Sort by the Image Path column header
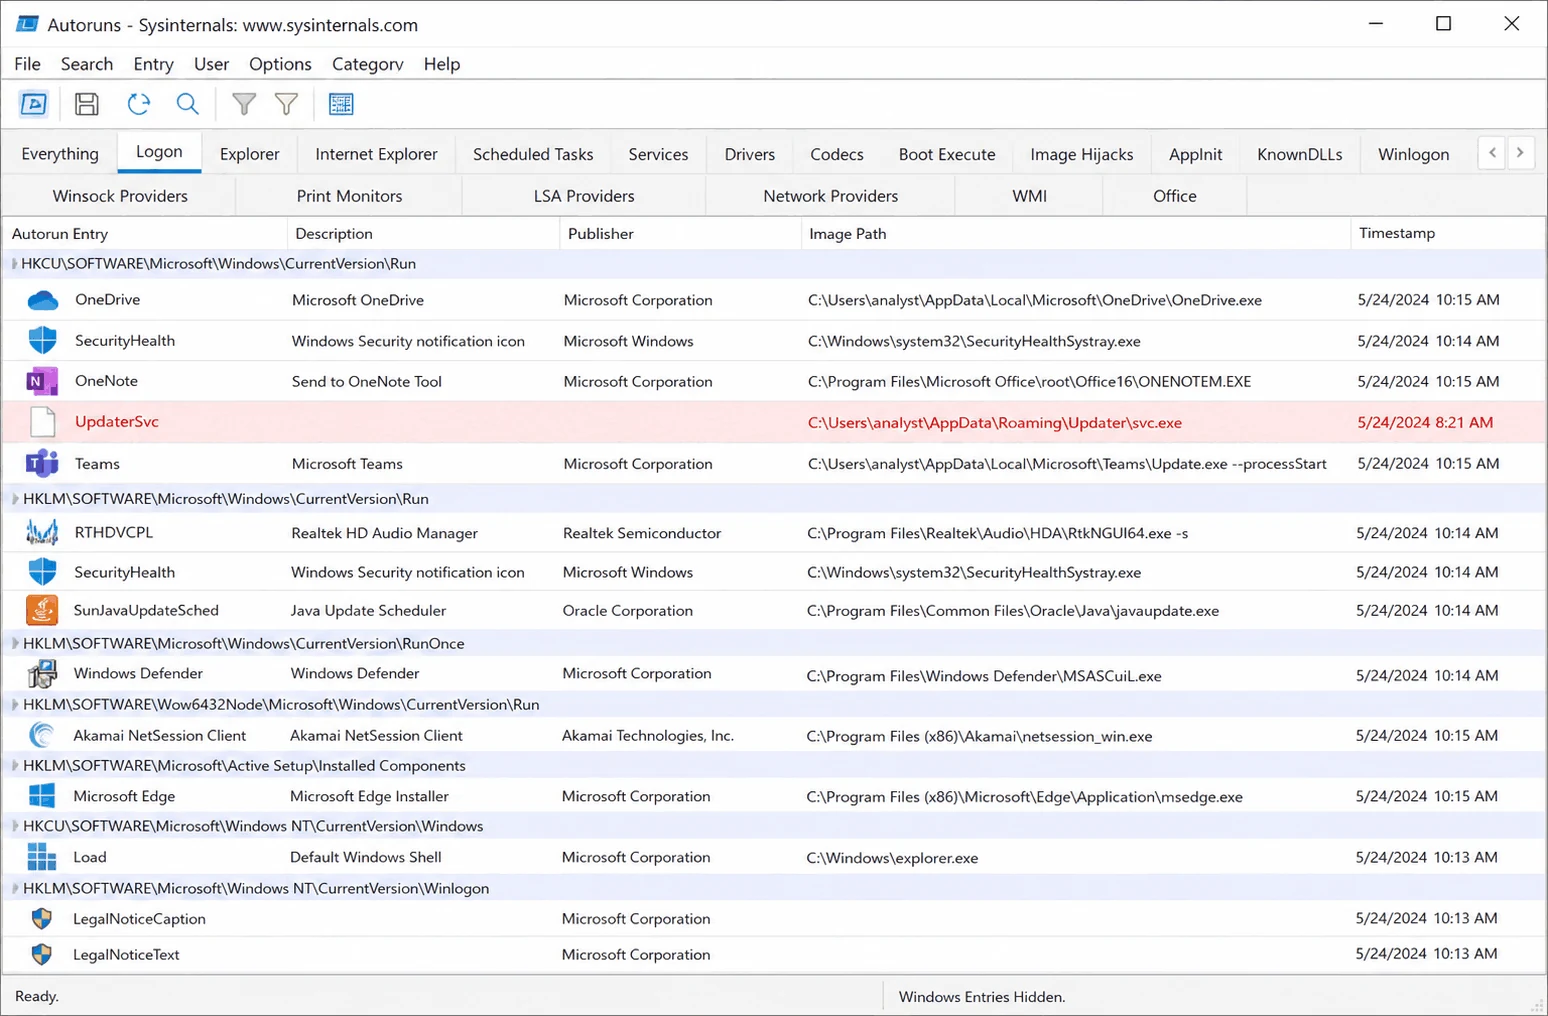 click(x=1075, y=233)
